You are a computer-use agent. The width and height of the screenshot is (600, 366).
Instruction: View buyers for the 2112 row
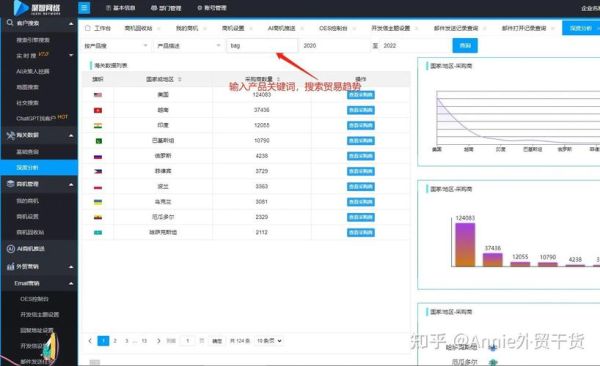(x=361, y=232)
